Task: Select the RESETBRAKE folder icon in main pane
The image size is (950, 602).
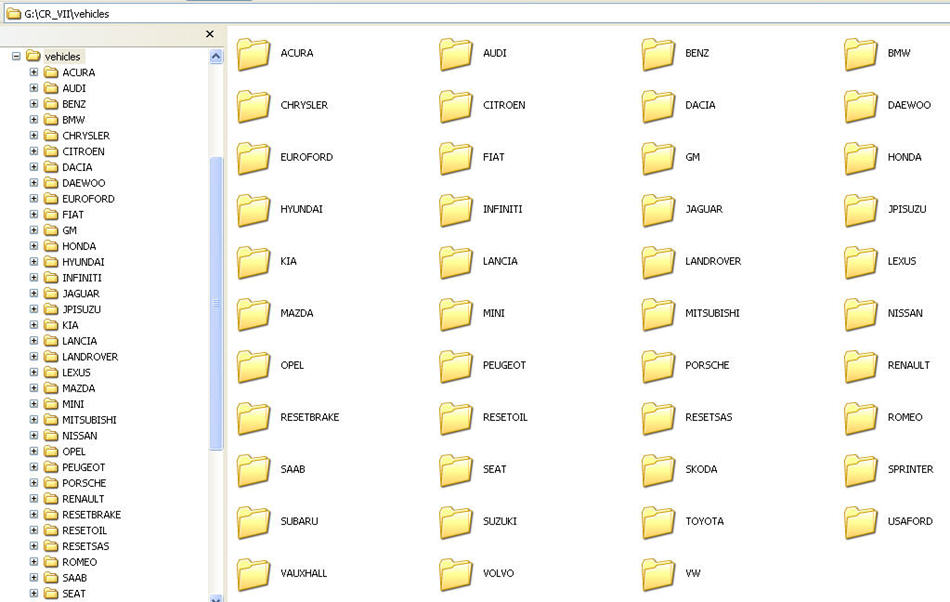Action: point(253,419)
